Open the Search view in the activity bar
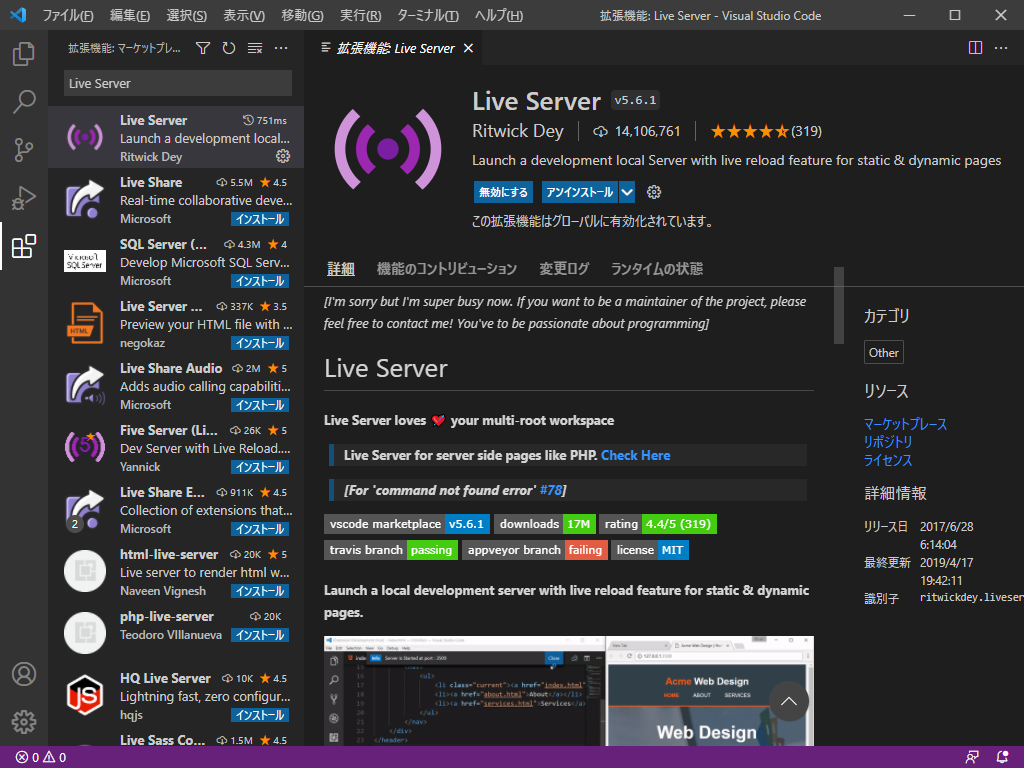The height and width of the screenshot is (768, 1024). (24, 101)
